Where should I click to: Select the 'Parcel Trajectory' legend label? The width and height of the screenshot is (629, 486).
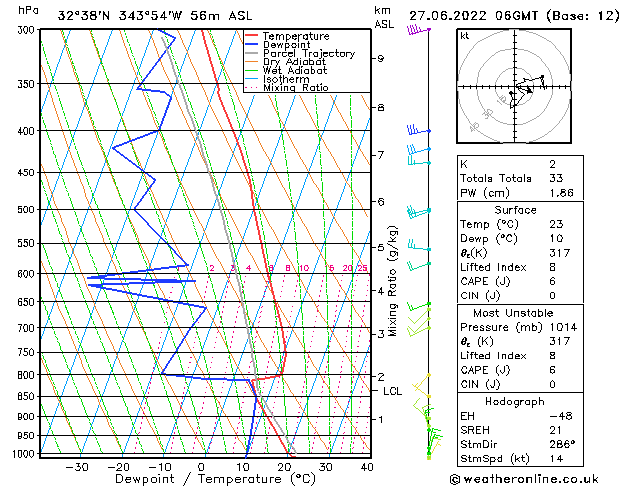(x=309, y=53)
